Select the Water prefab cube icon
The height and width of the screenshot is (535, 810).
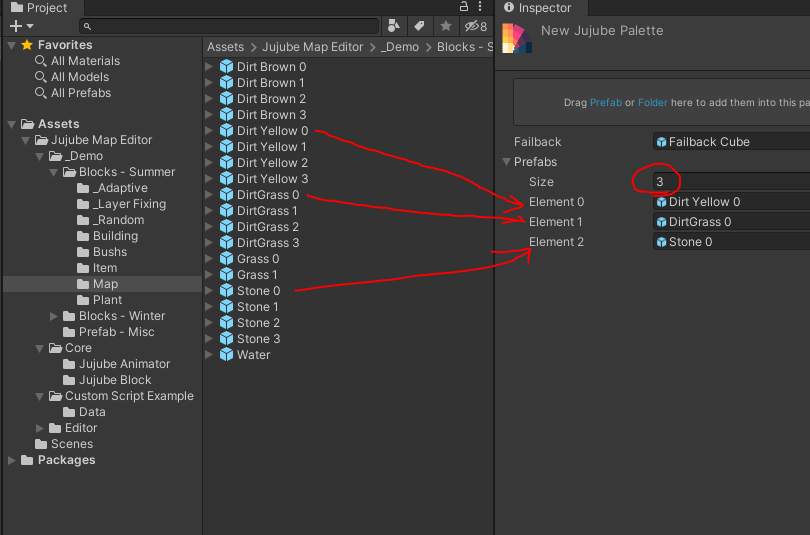[x=226, y=355]
